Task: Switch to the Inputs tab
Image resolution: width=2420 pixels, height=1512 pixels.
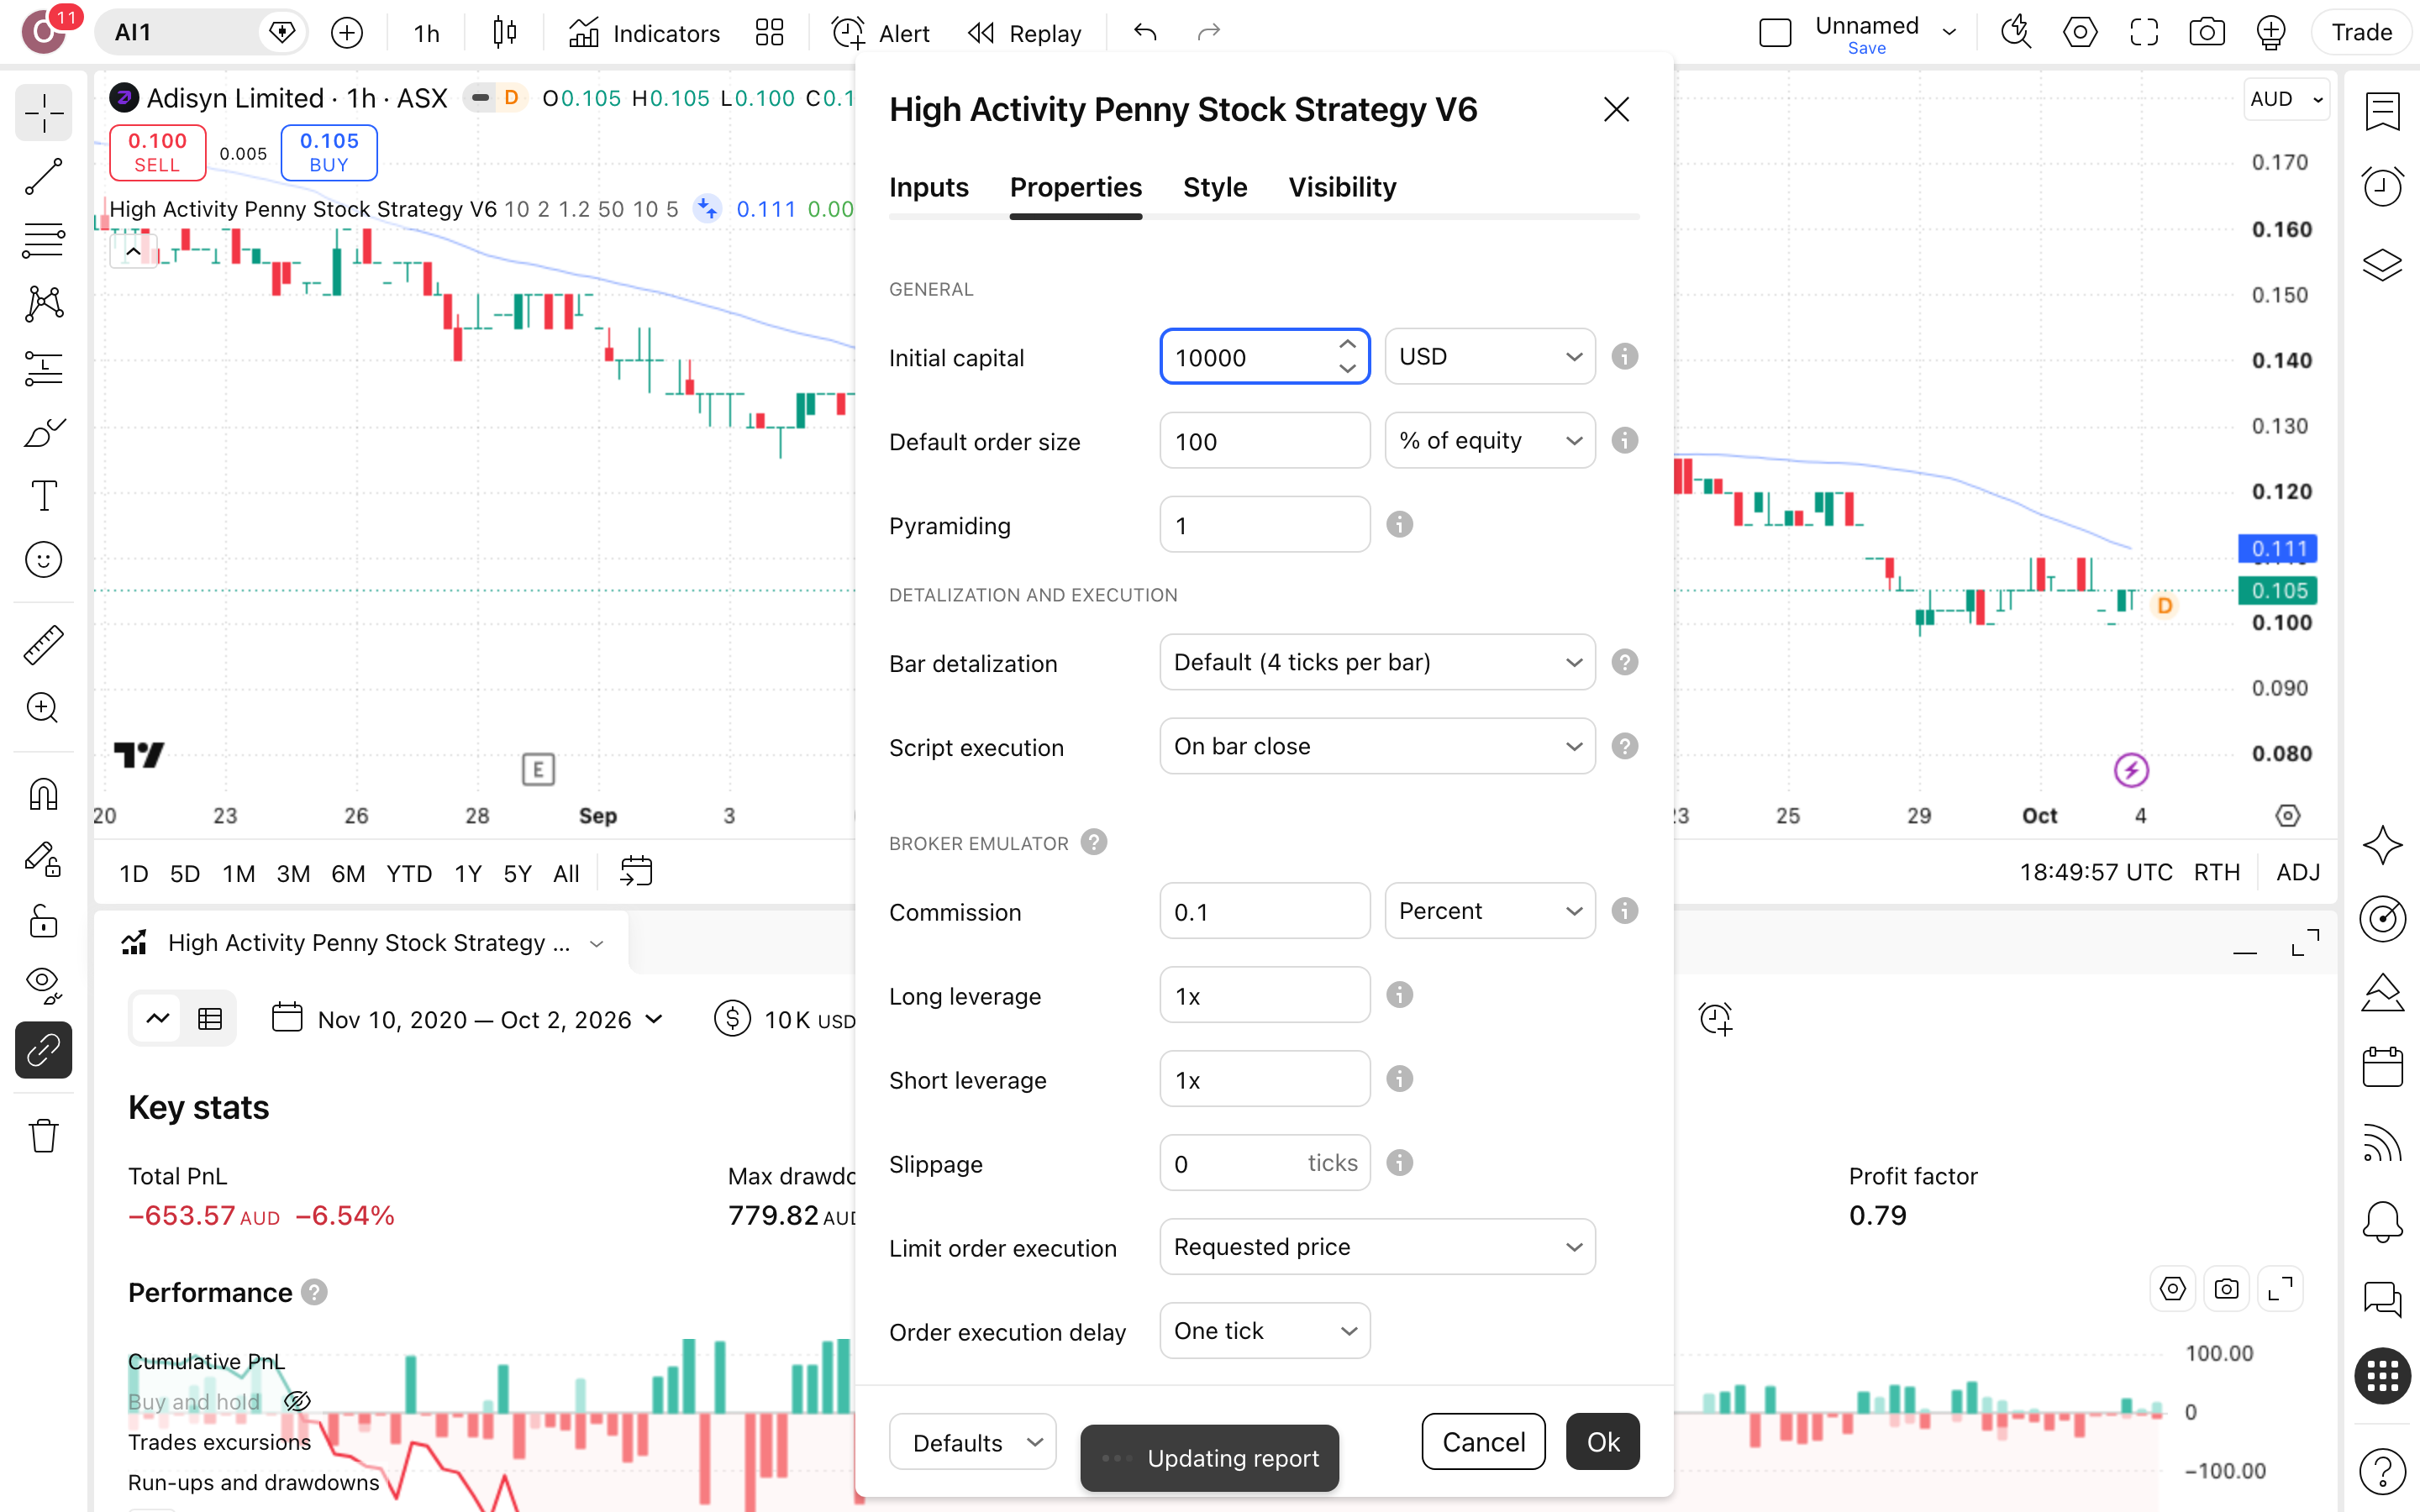Action: click(929, 187)
